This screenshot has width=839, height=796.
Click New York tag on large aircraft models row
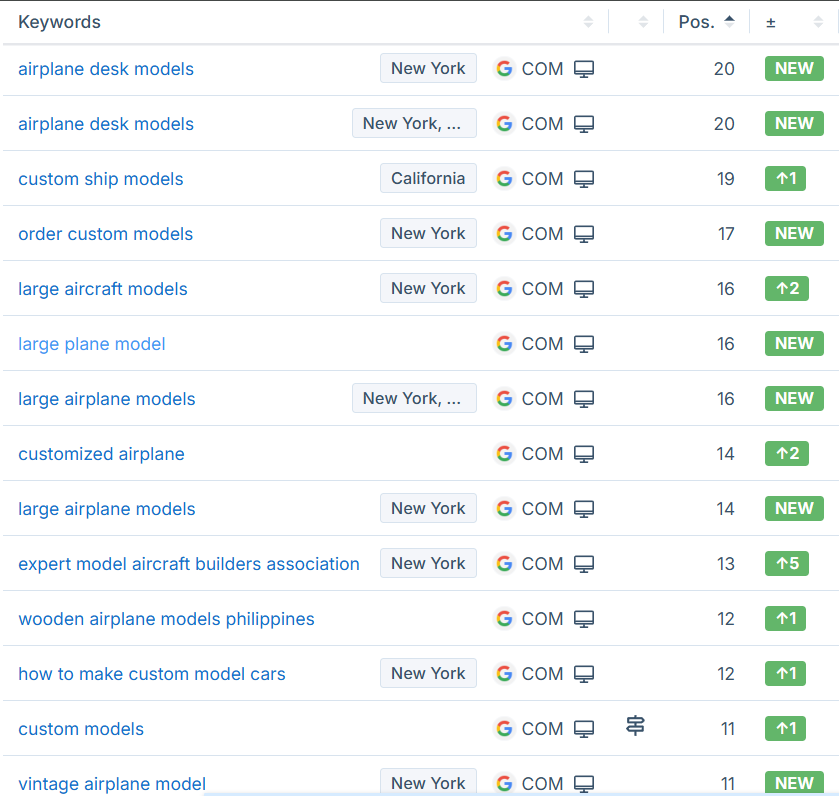point(428,289)
